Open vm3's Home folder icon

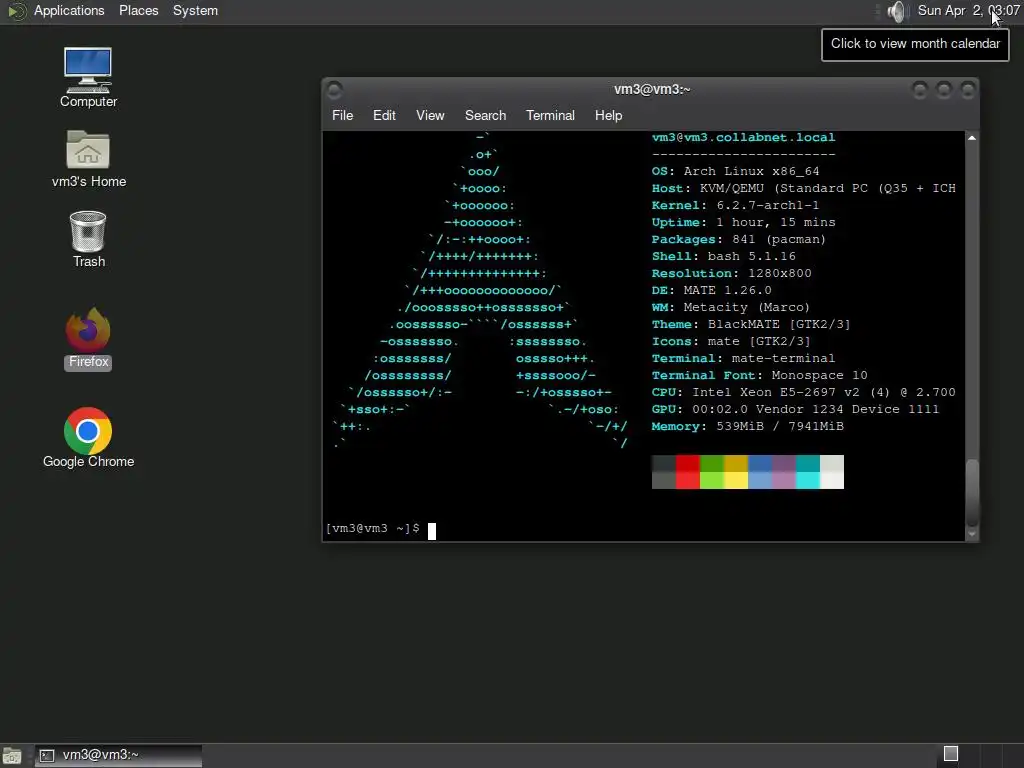pyautogui.click(x=88, y=159)
